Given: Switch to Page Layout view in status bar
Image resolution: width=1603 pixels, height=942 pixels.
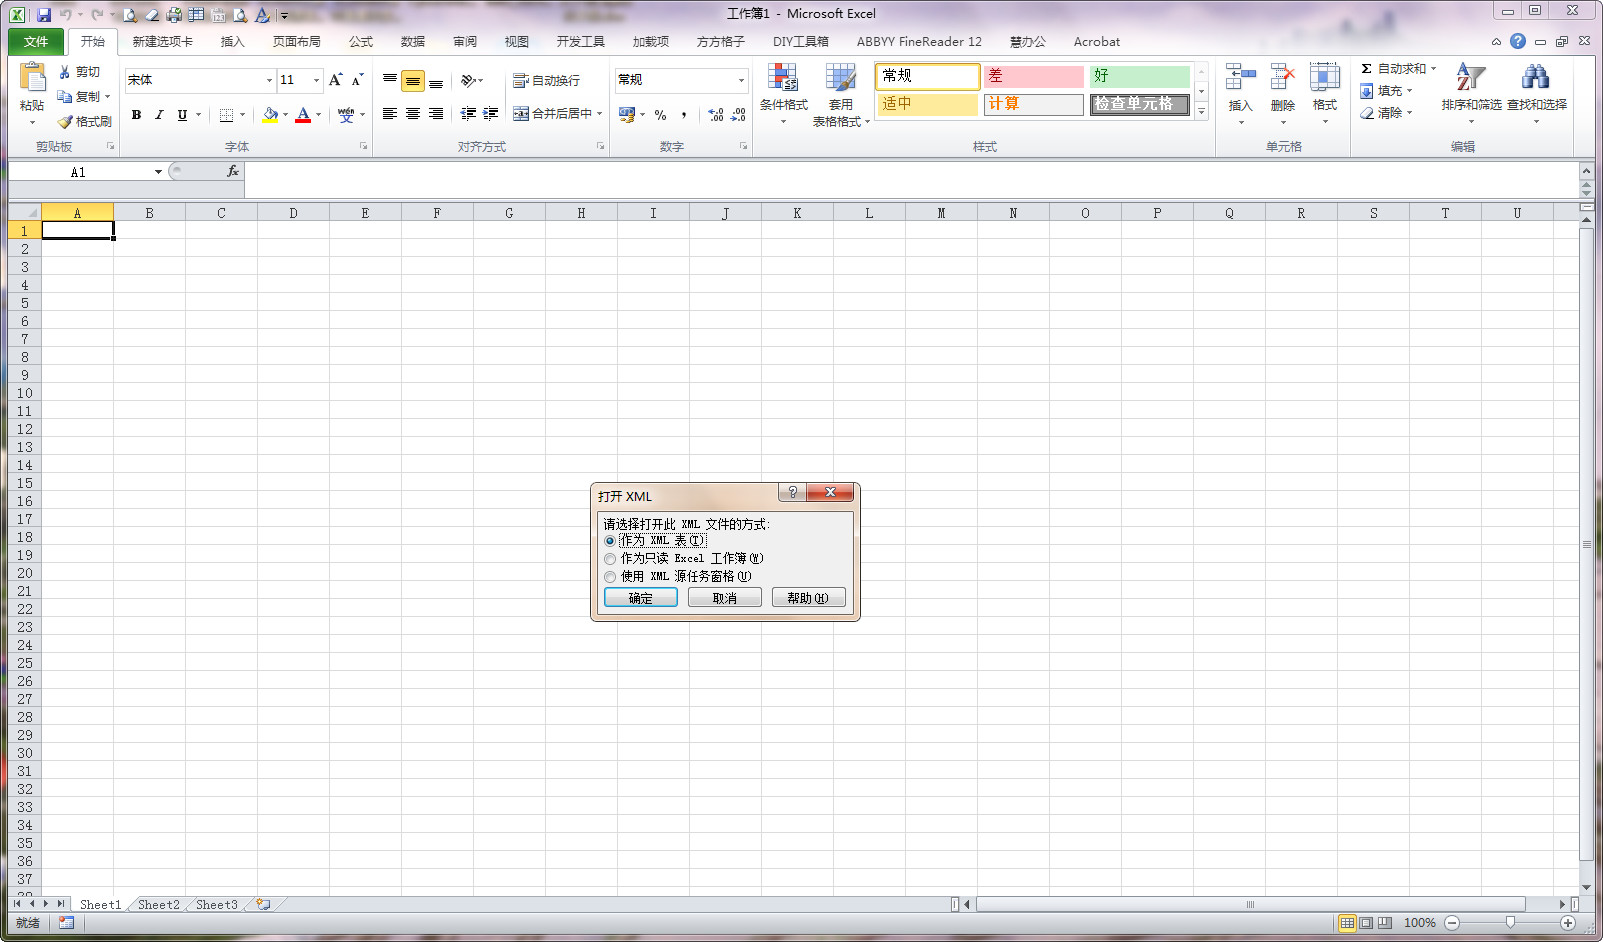Looking at the screenshot, I should pos(1366,923).
